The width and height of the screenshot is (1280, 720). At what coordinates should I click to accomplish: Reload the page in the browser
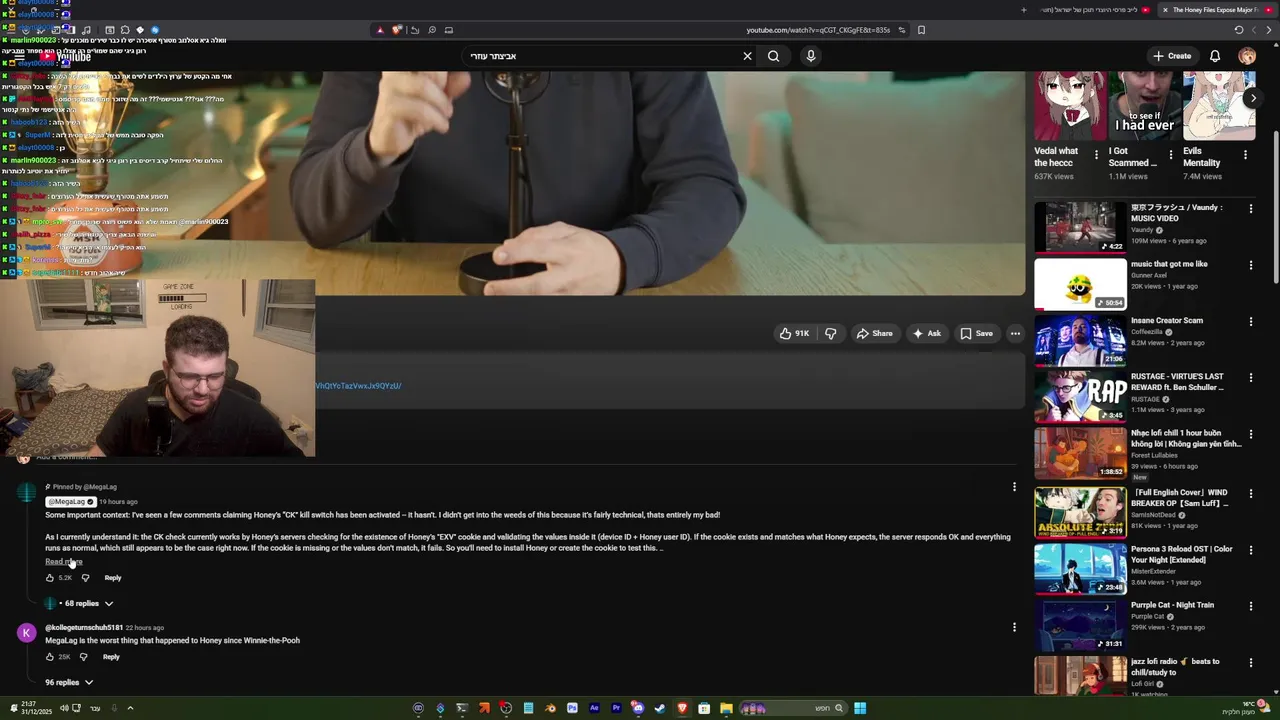point(1239,30)
